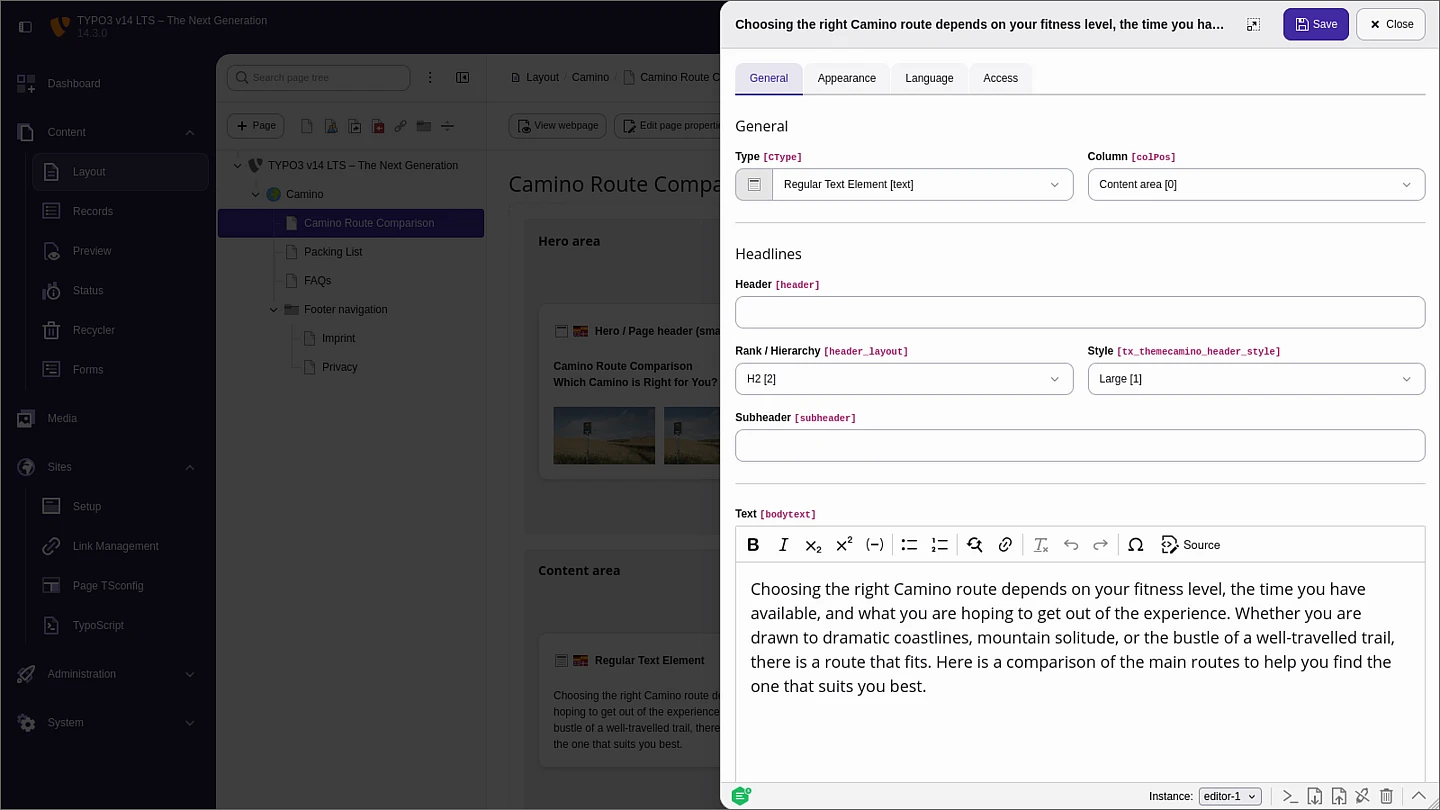
Task: Open the Access tab
Action: [x=1000, y=78]
